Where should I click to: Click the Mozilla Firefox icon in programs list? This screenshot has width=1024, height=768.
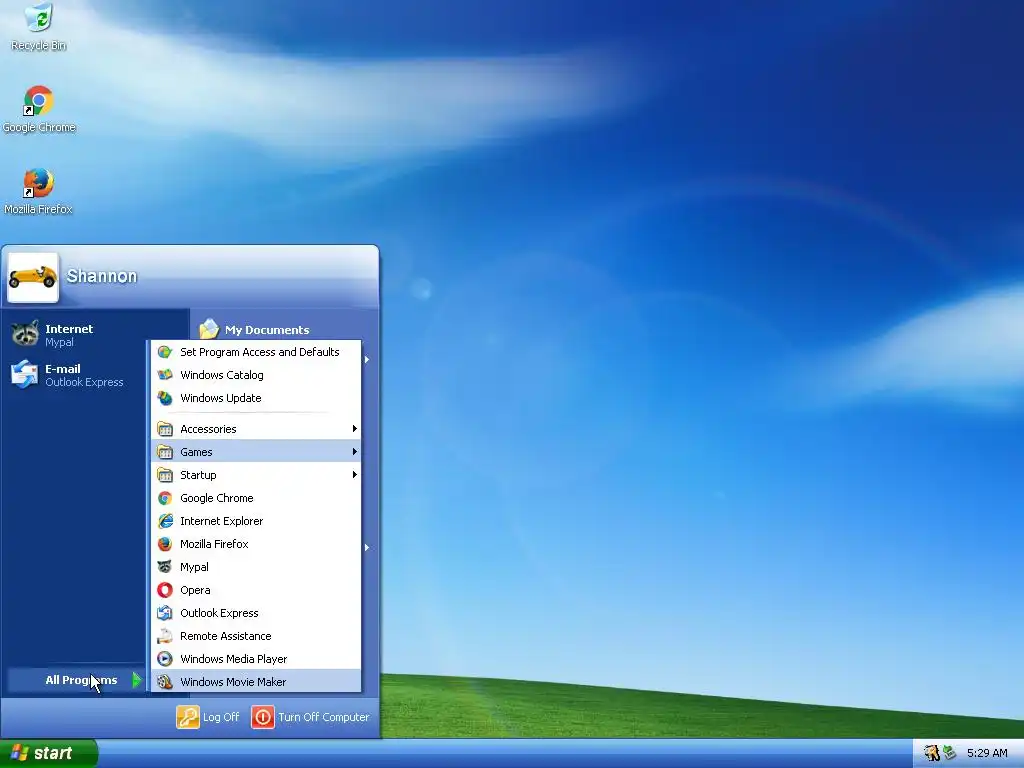tap(165, 544)
